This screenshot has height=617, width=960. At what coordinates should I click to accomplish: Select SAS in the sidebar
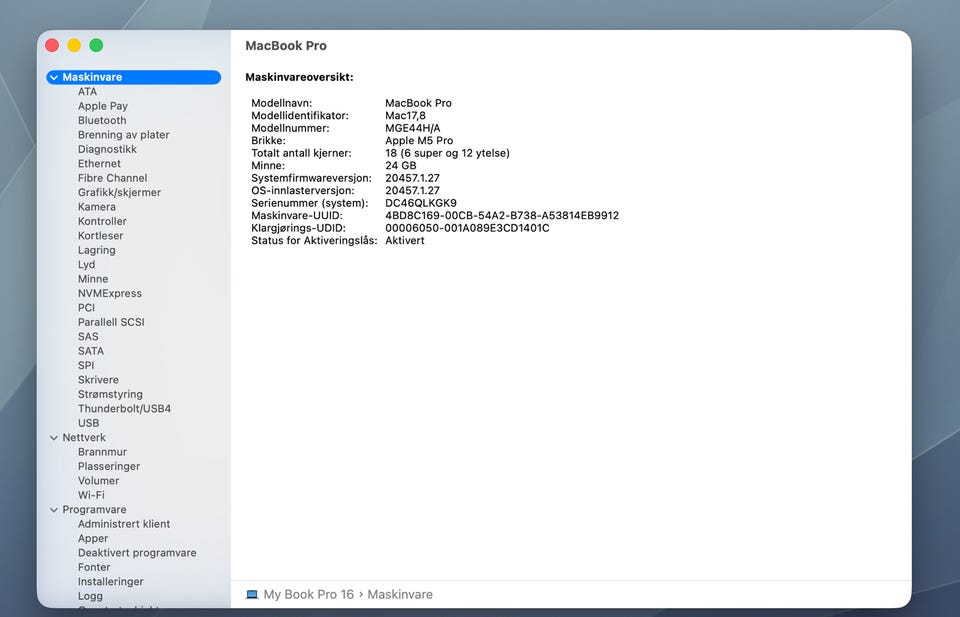tap(88, 337)
